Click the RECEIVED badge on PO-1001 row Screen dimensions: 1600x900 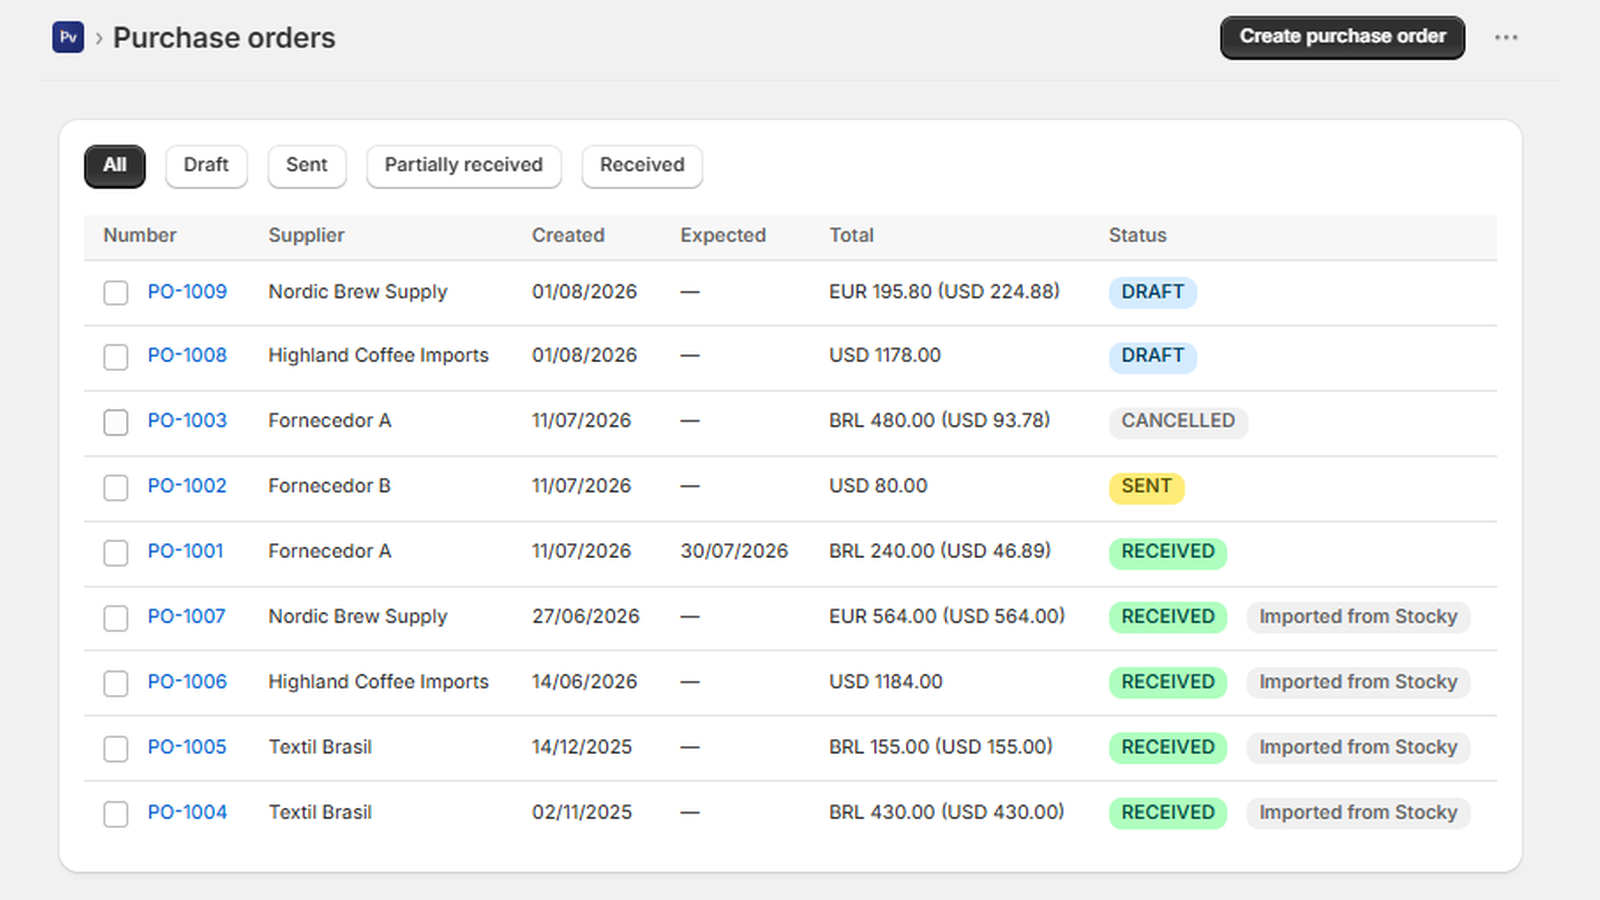click(1168, 552)
